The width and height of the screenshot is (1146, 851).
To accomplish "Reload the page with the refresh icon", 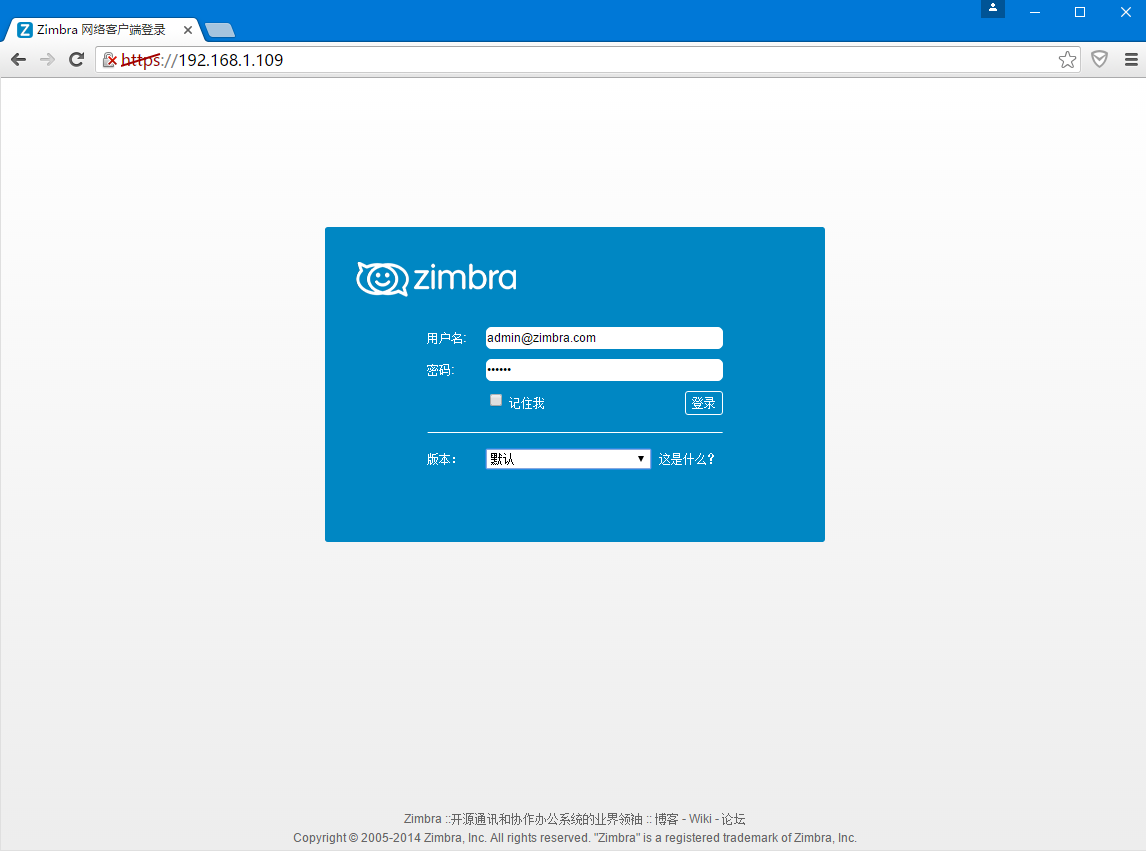I will click(x=77, y=60).
